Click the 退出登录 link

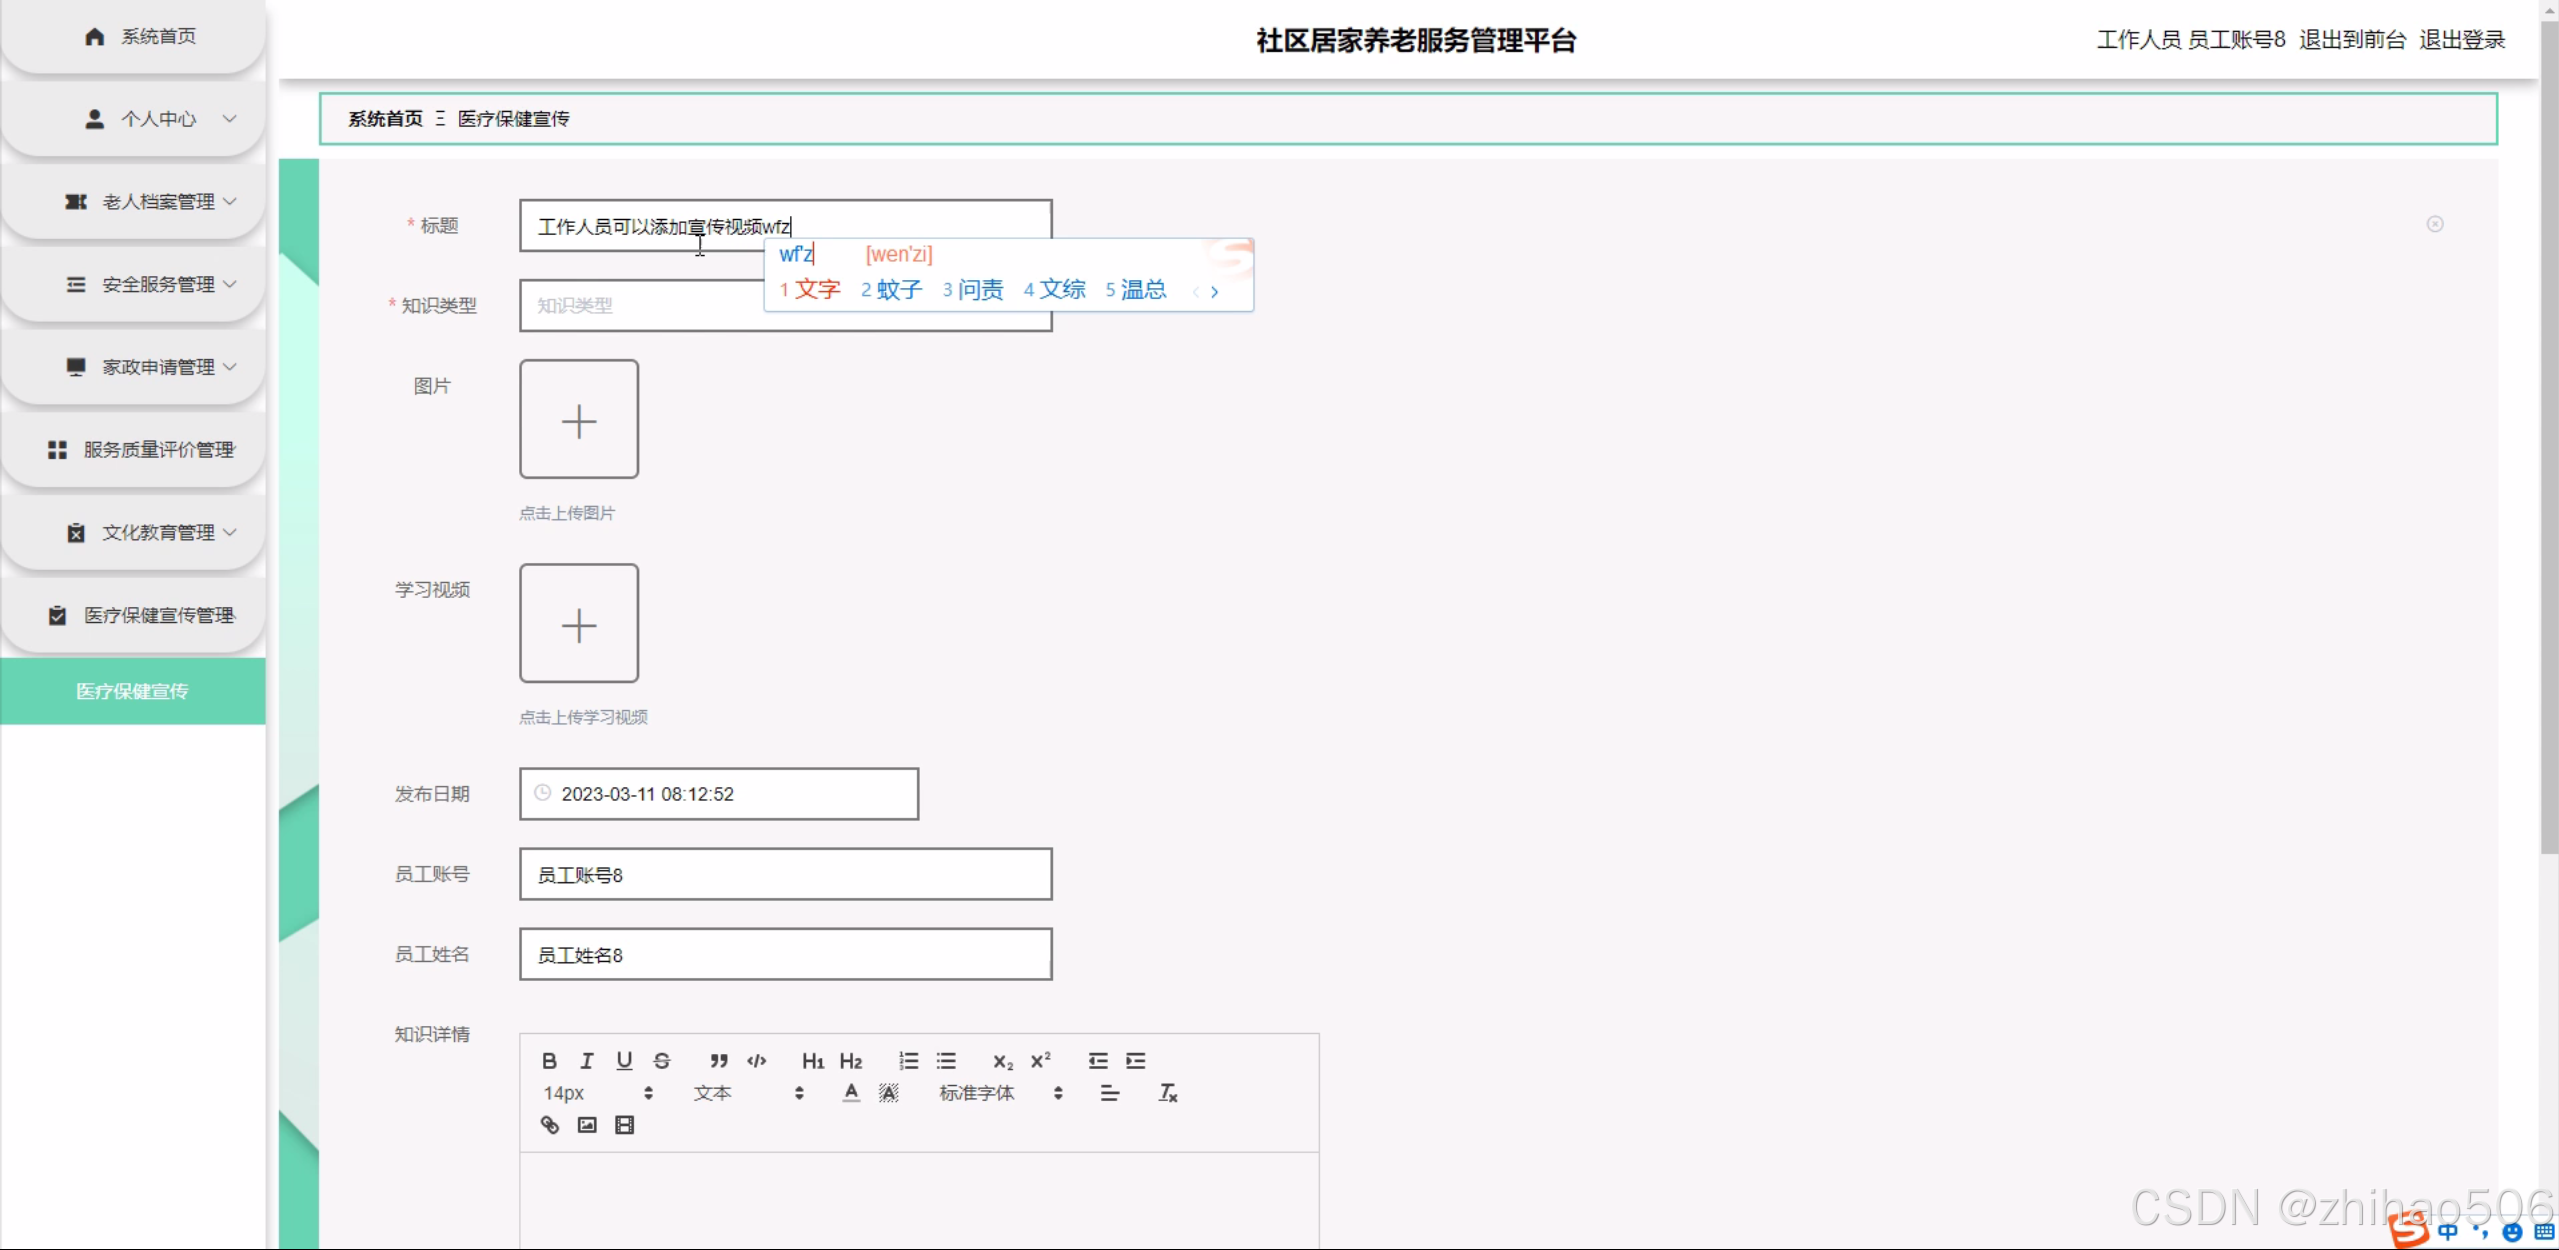point(2461,40)
